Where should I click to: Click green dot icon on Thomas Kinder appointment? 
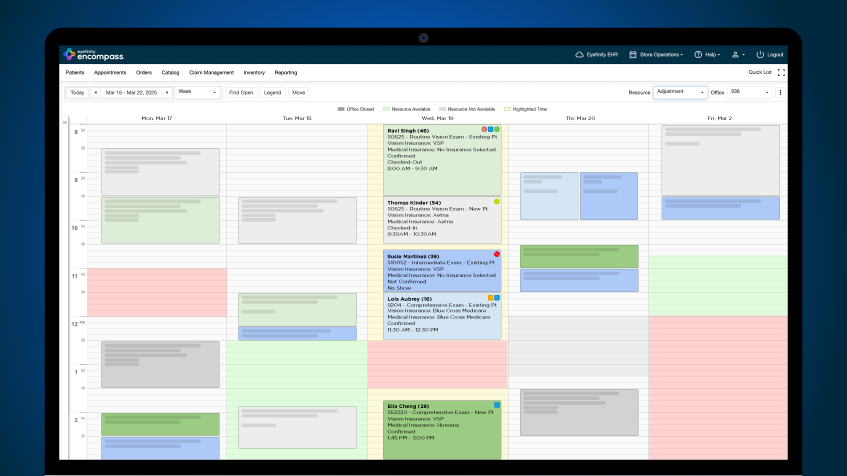(x=497, y=202)
